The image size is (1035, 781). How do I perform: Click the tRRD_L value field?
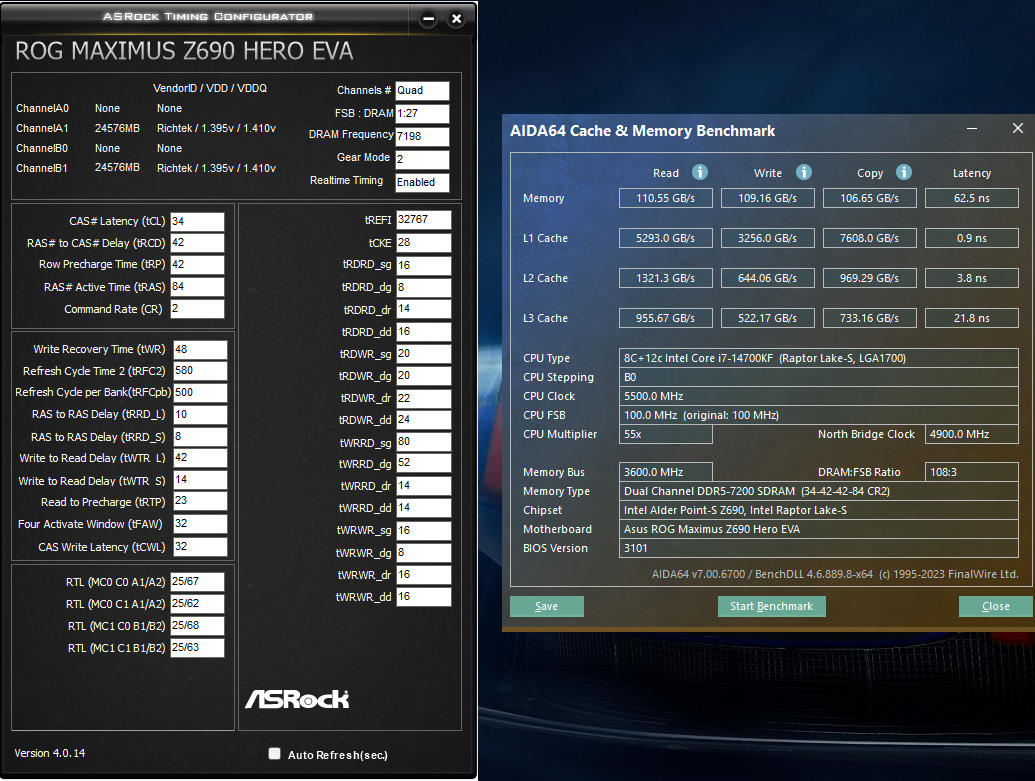click(x=200, y=415)
